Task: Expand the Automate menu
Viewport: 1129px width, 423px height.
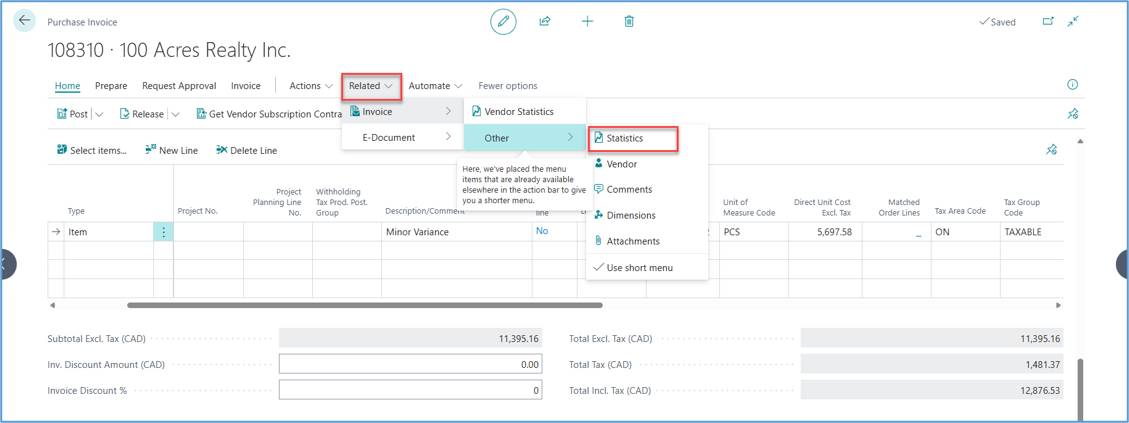Action: coord(436,86)
